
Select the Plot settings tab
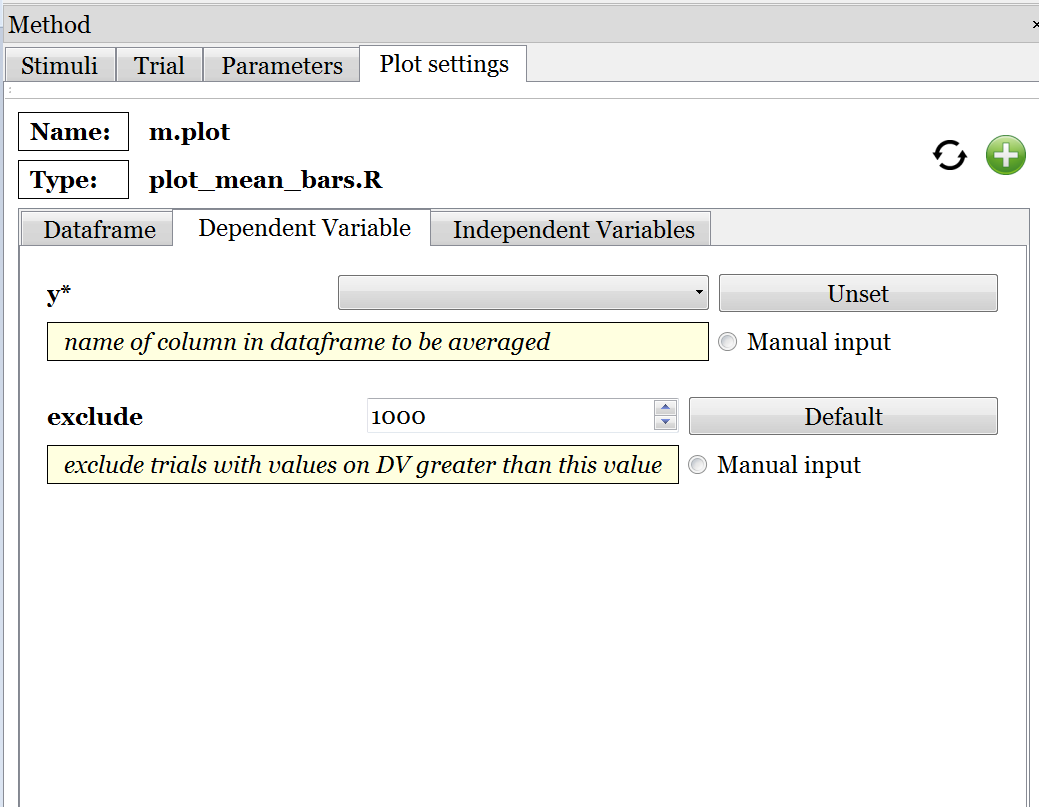[444, 65]
